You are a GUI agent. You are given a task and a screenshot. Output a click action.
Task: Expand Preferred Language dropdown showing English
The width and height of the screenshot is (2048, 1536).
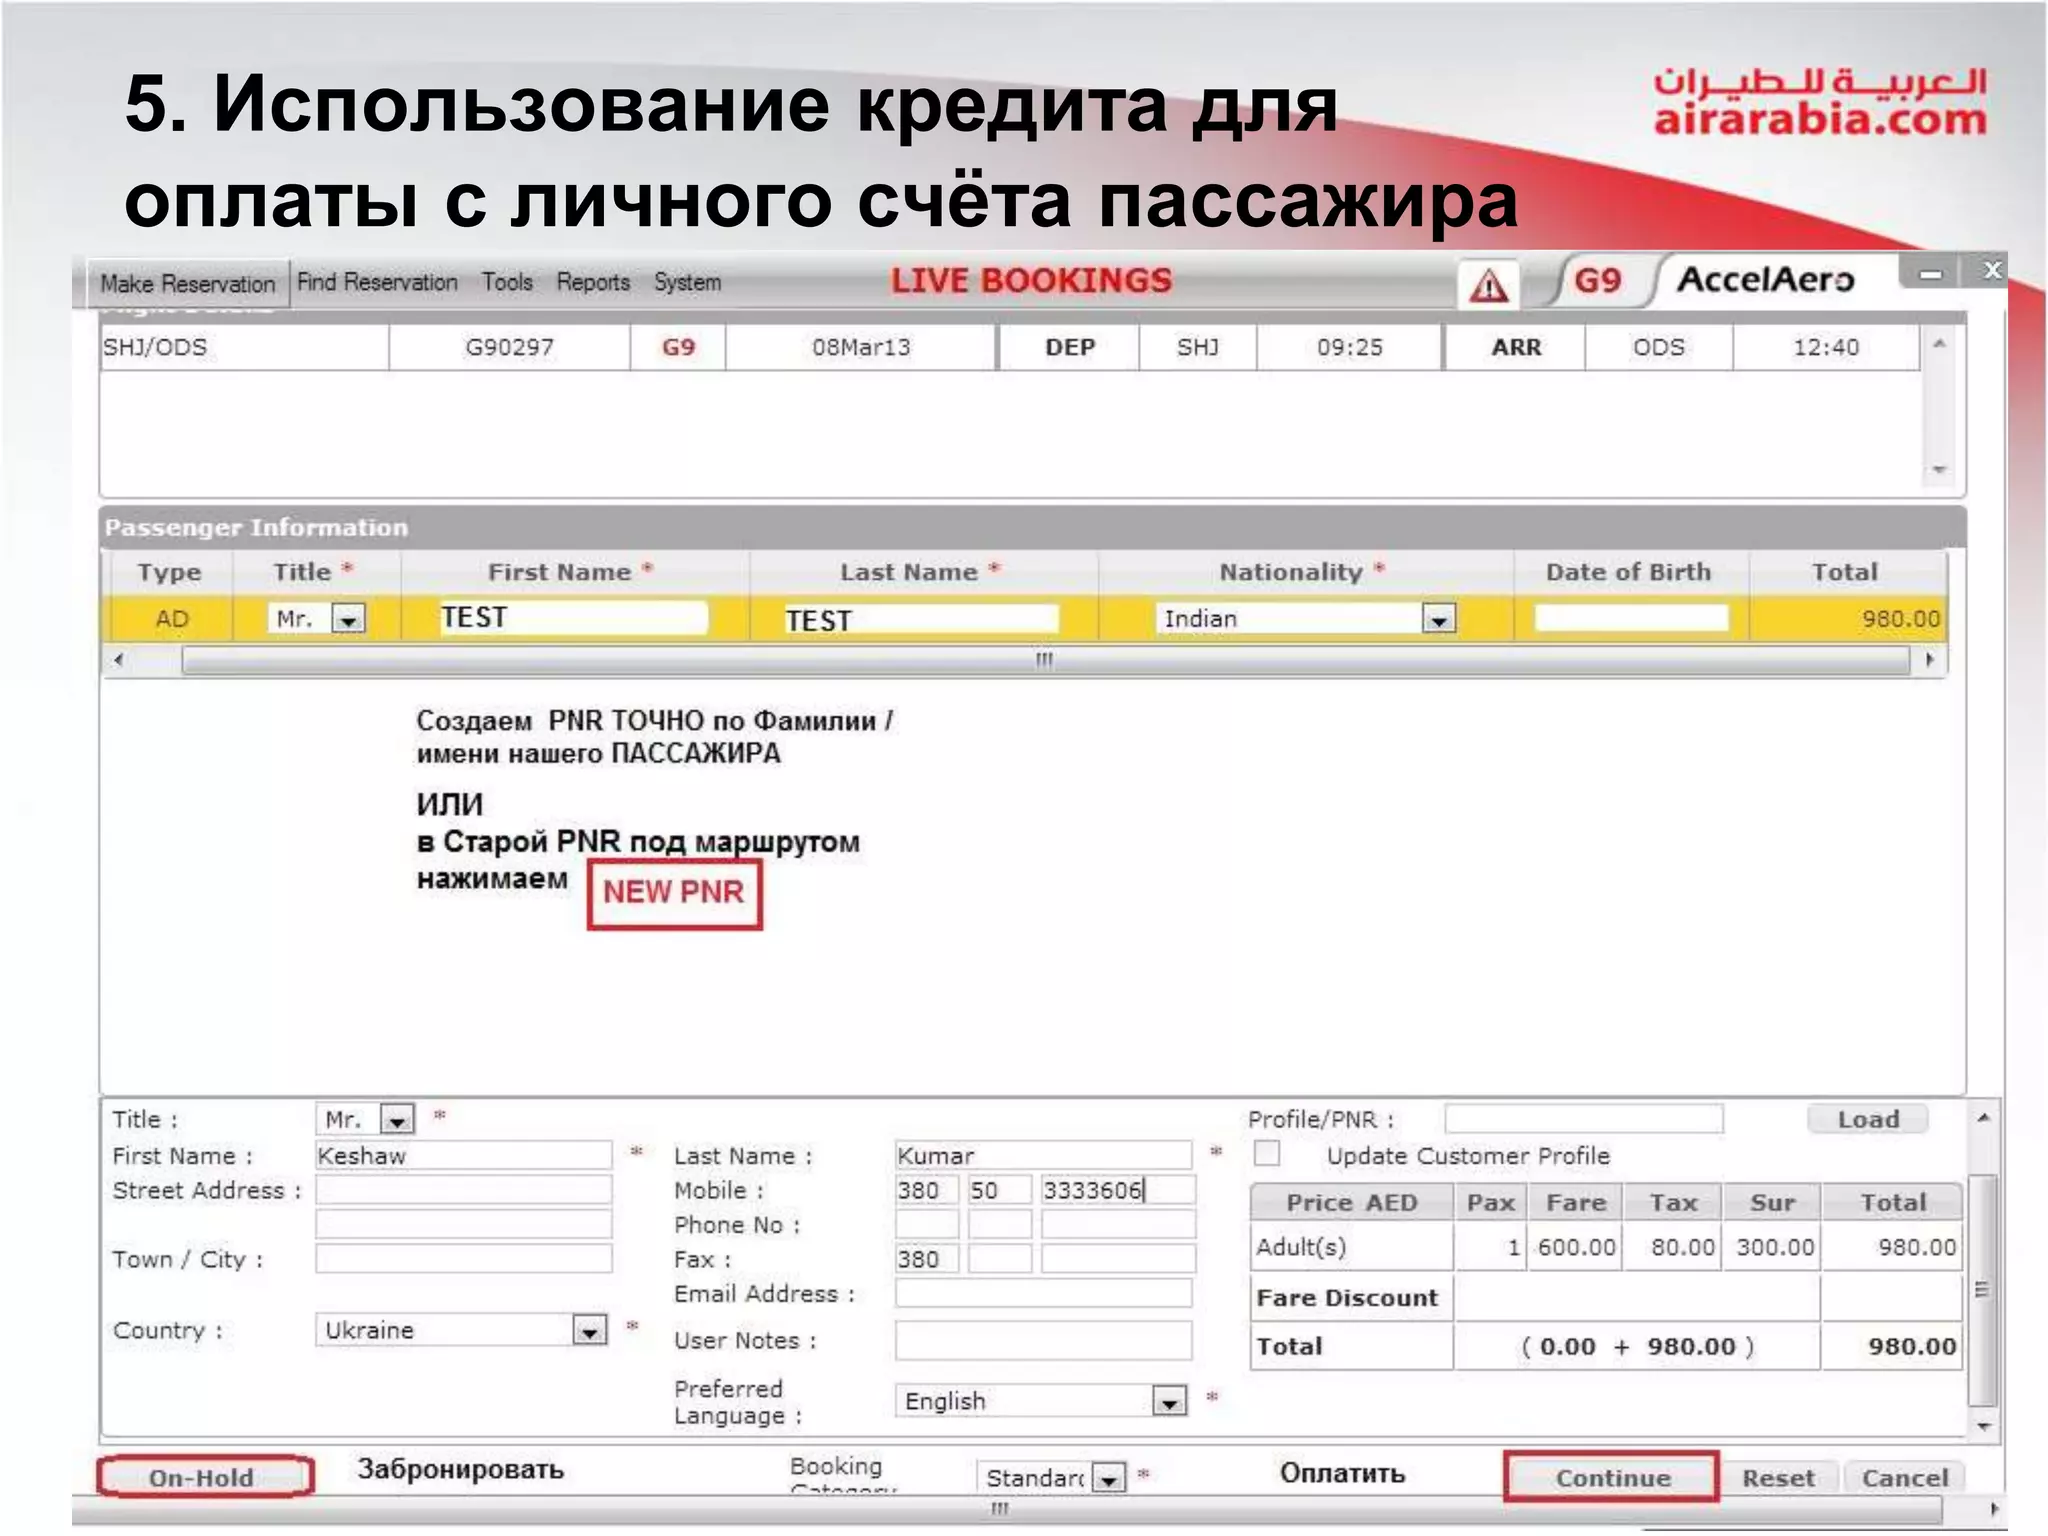point(1168,1402)
